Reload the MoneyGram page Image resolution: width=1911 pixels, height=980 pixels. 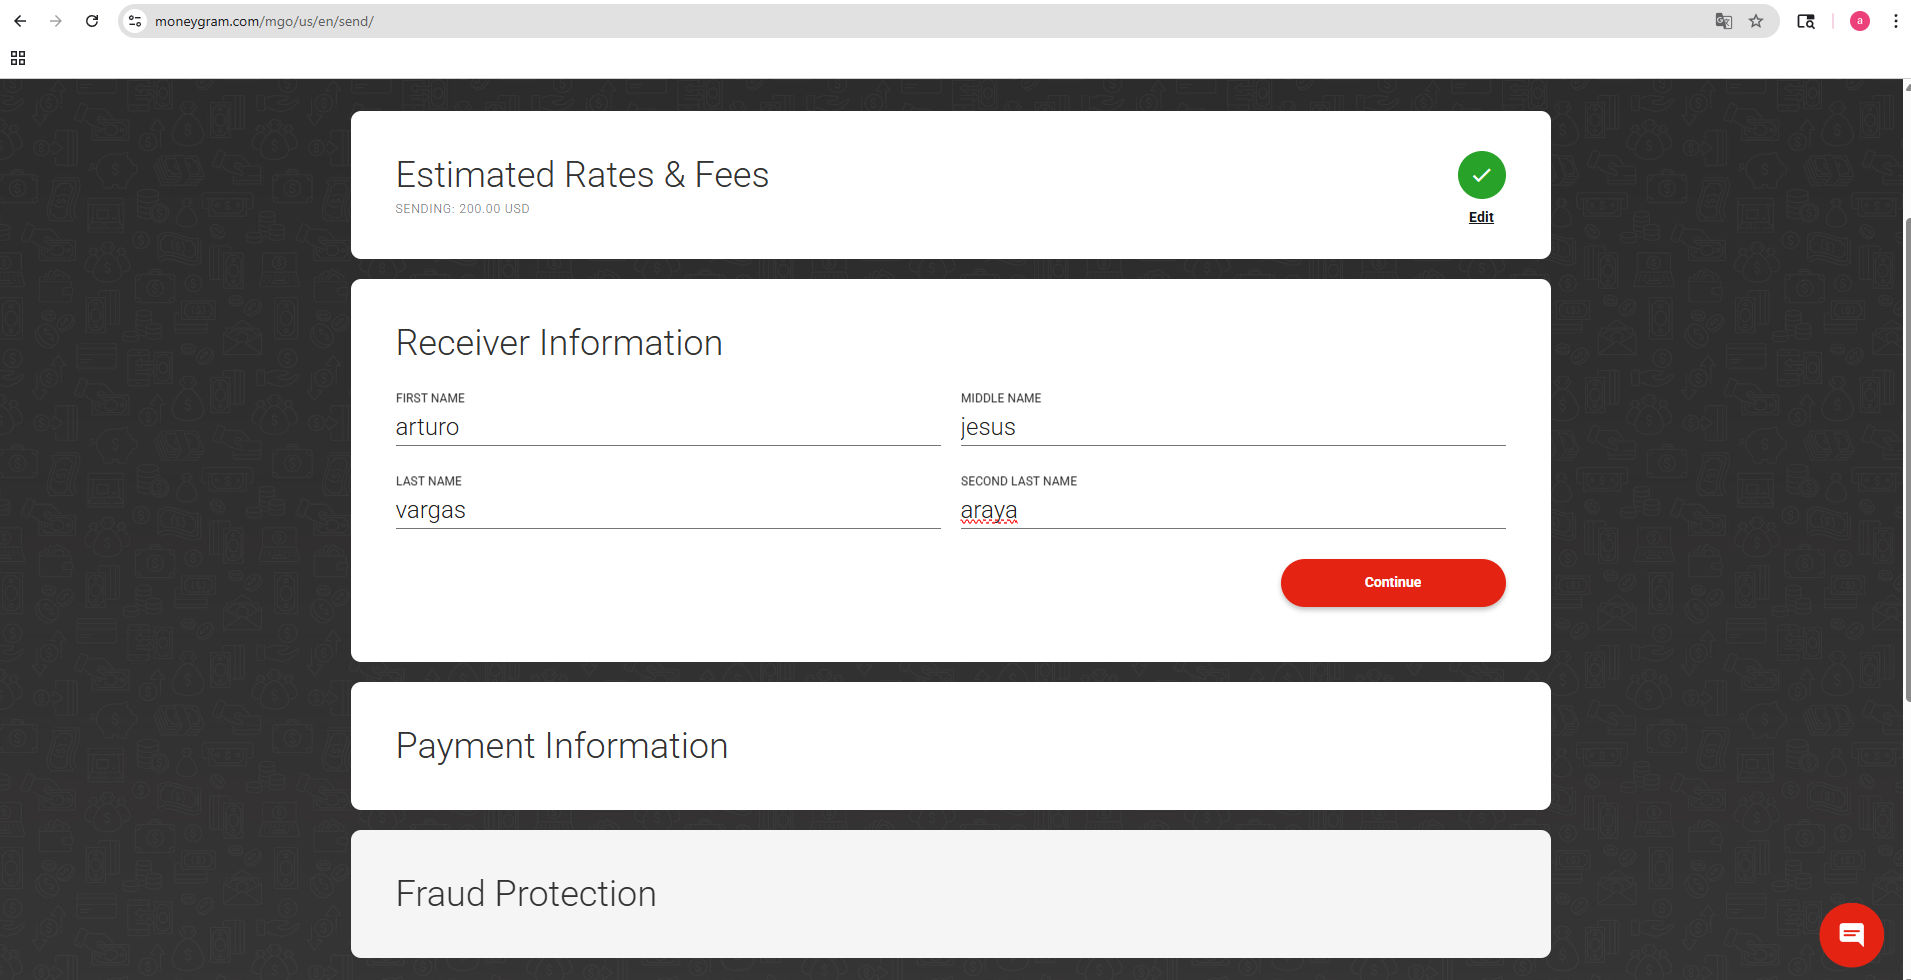[x=92, y=21]
